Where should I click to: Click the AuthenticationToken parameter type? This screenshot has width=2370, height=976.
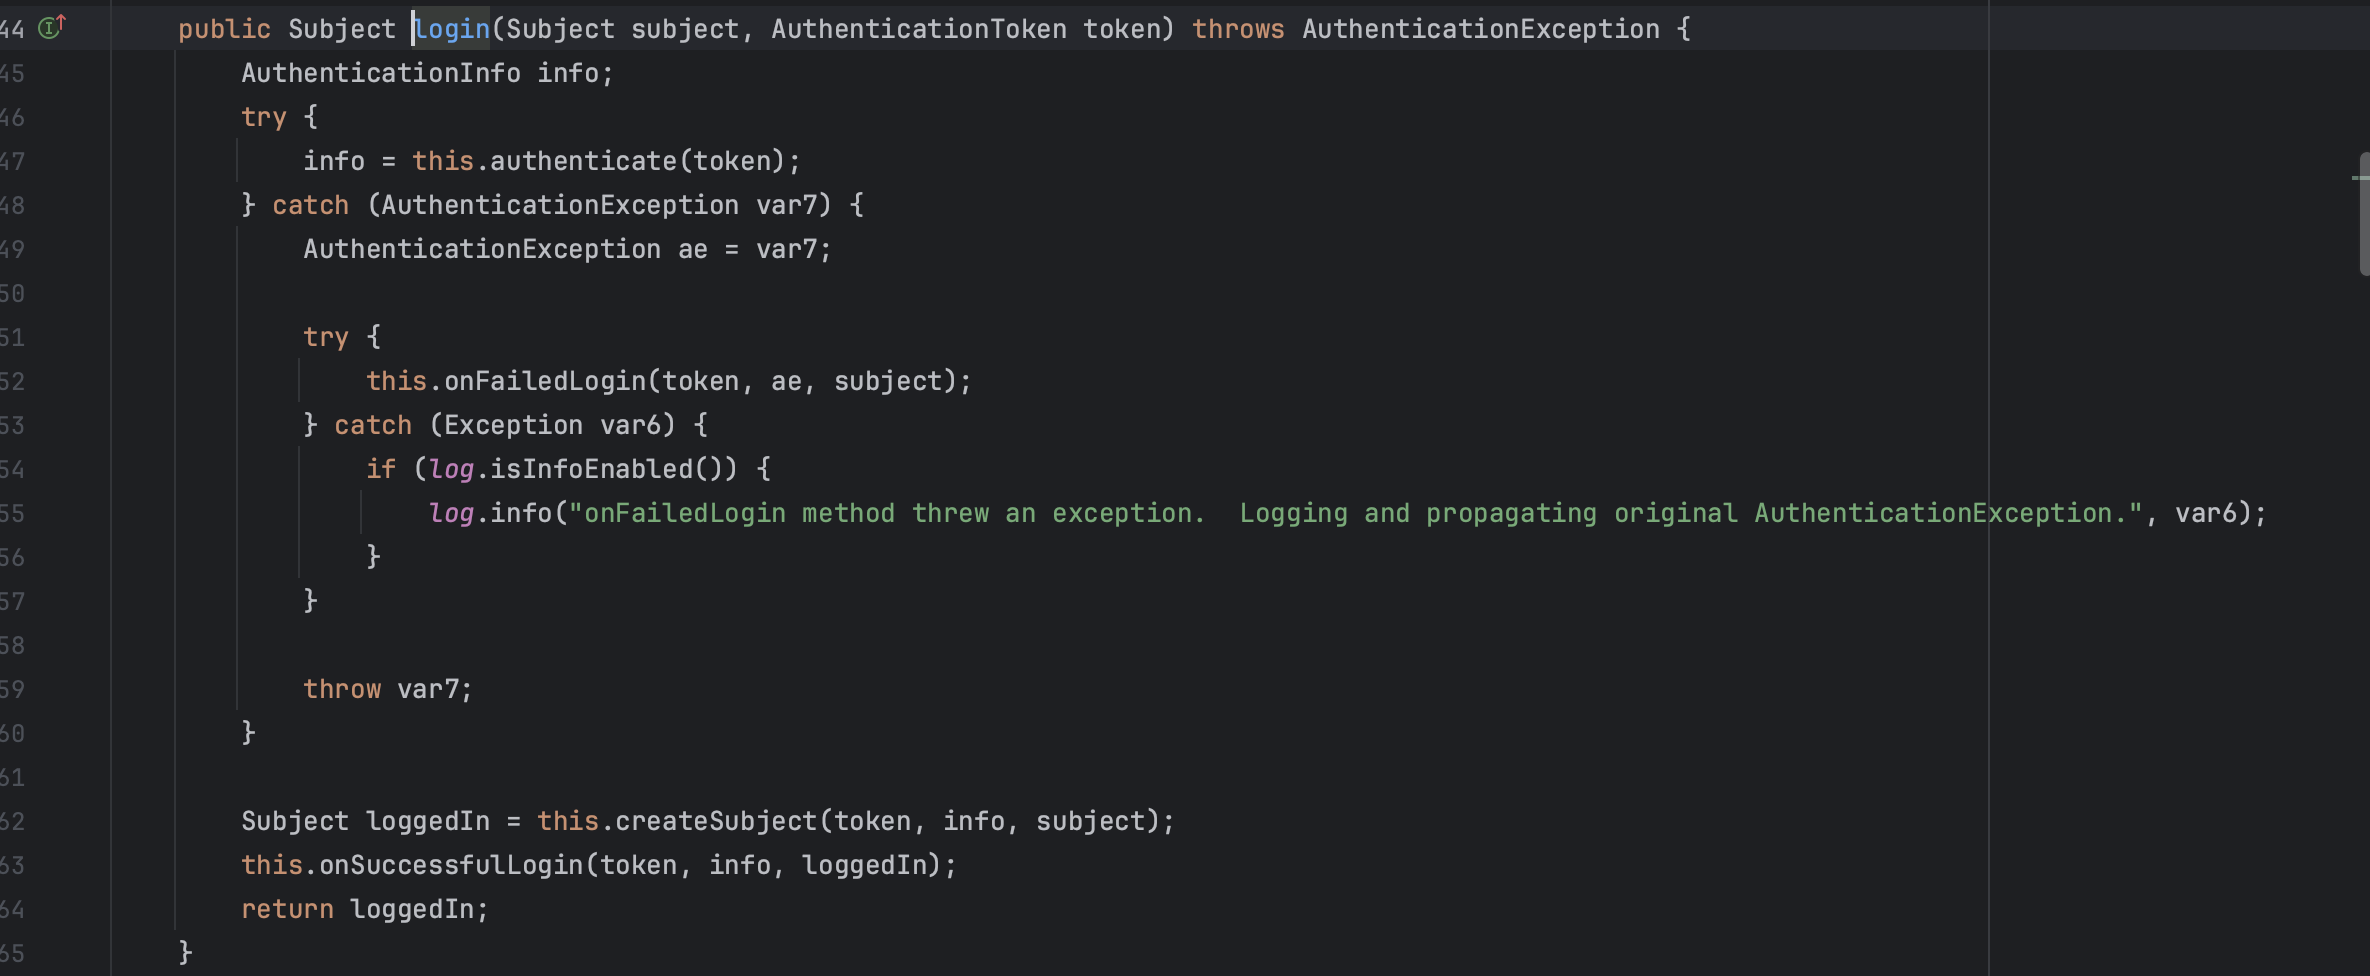click(918, 29)
